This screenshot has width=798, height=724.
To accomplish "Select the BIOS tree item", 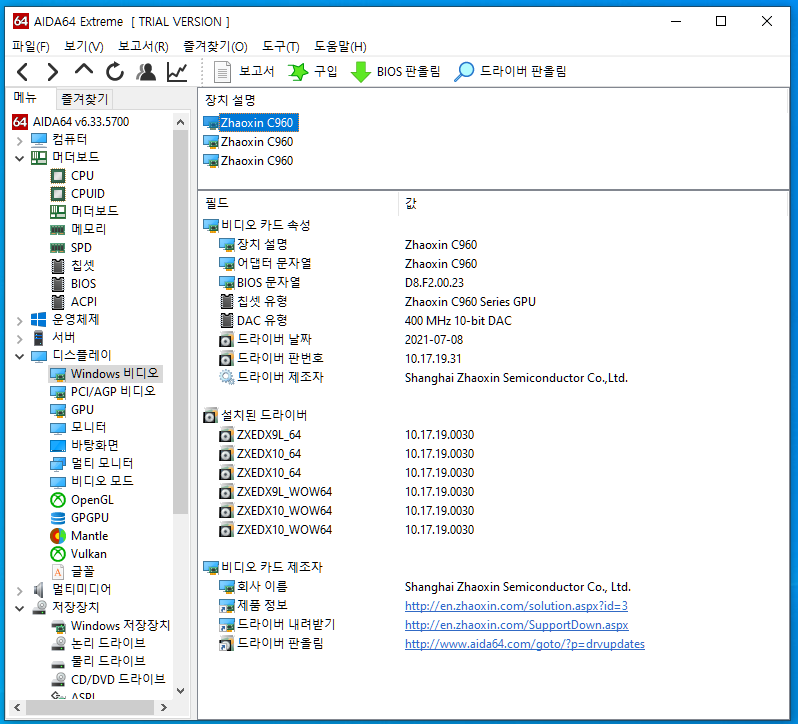I will pyautogui.click(x=74, y=283).
